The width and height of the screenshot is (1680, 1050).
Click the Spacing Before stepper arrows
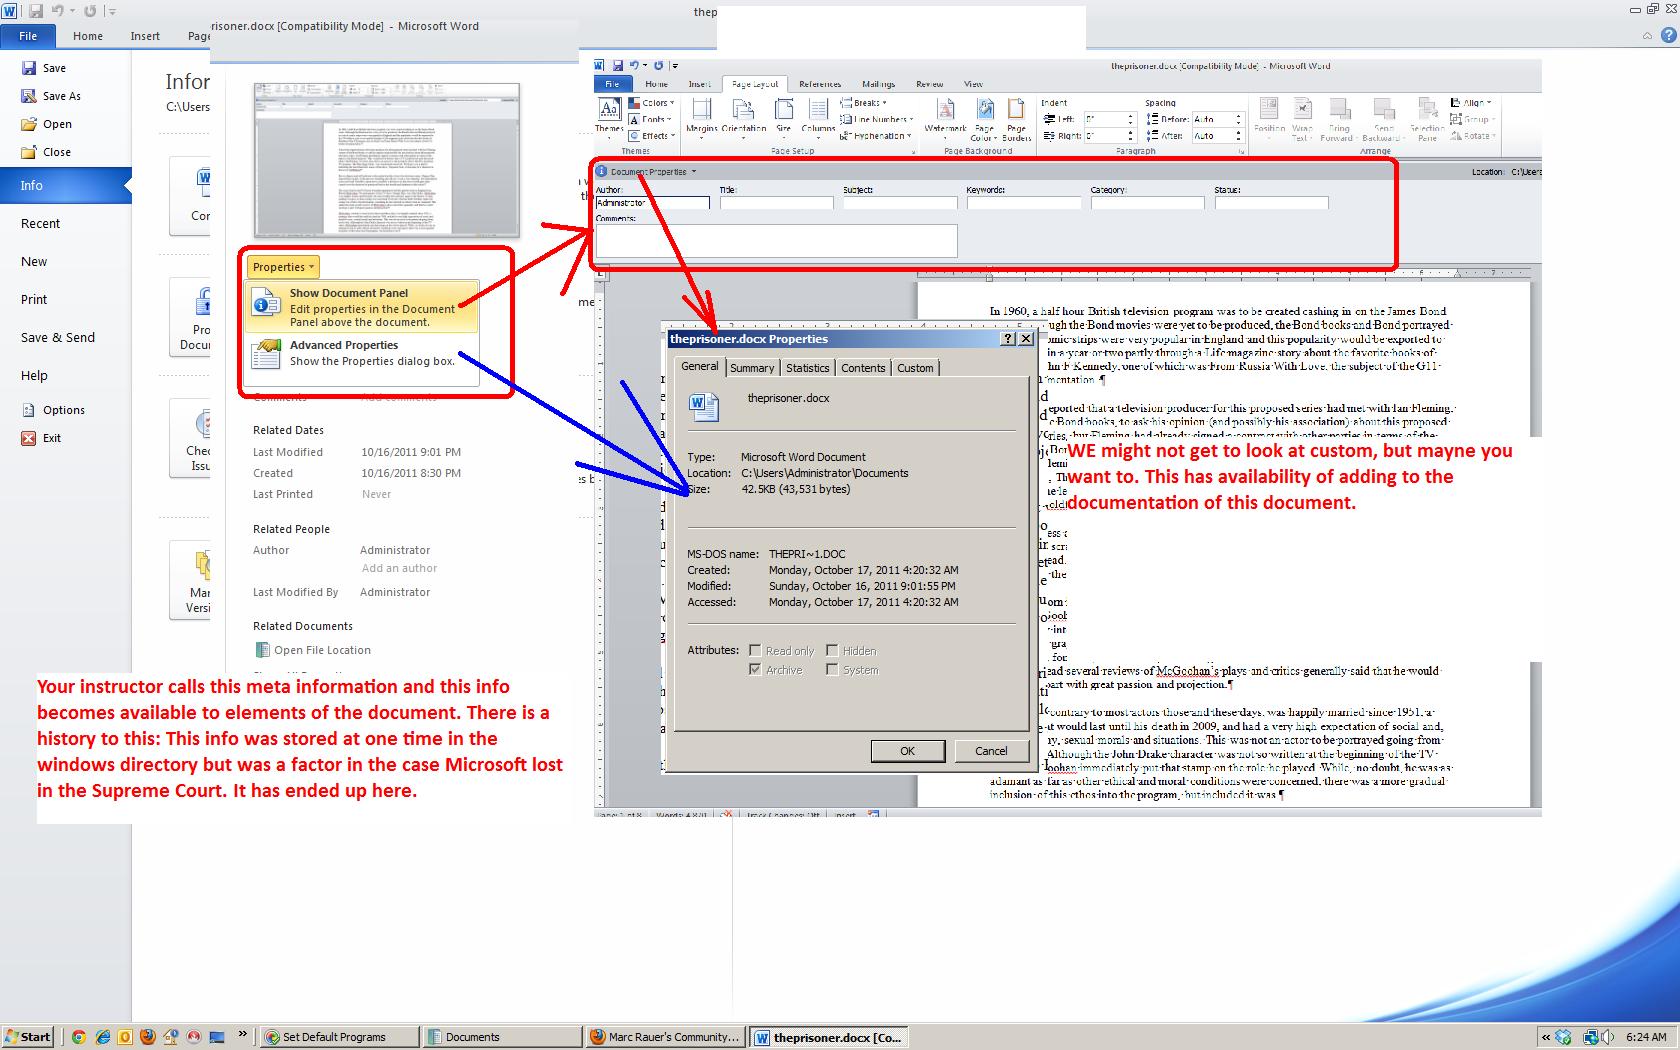1238,119
